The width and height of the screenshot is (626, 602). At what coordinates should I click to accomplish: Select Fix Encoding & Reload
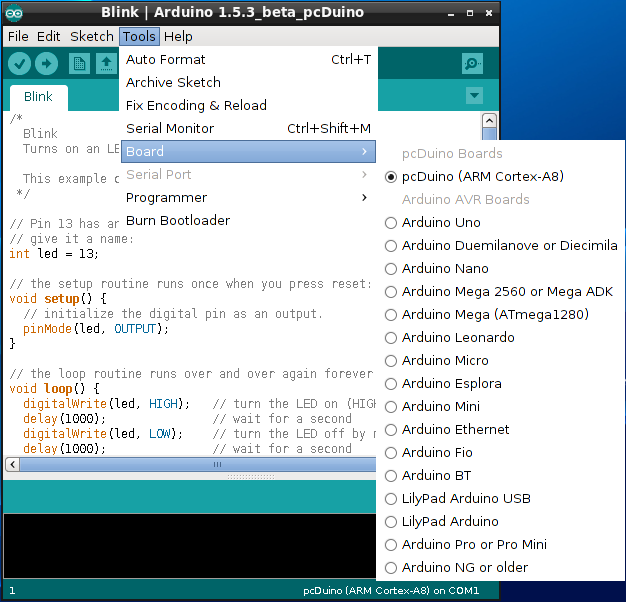click(x=248, y=105)
